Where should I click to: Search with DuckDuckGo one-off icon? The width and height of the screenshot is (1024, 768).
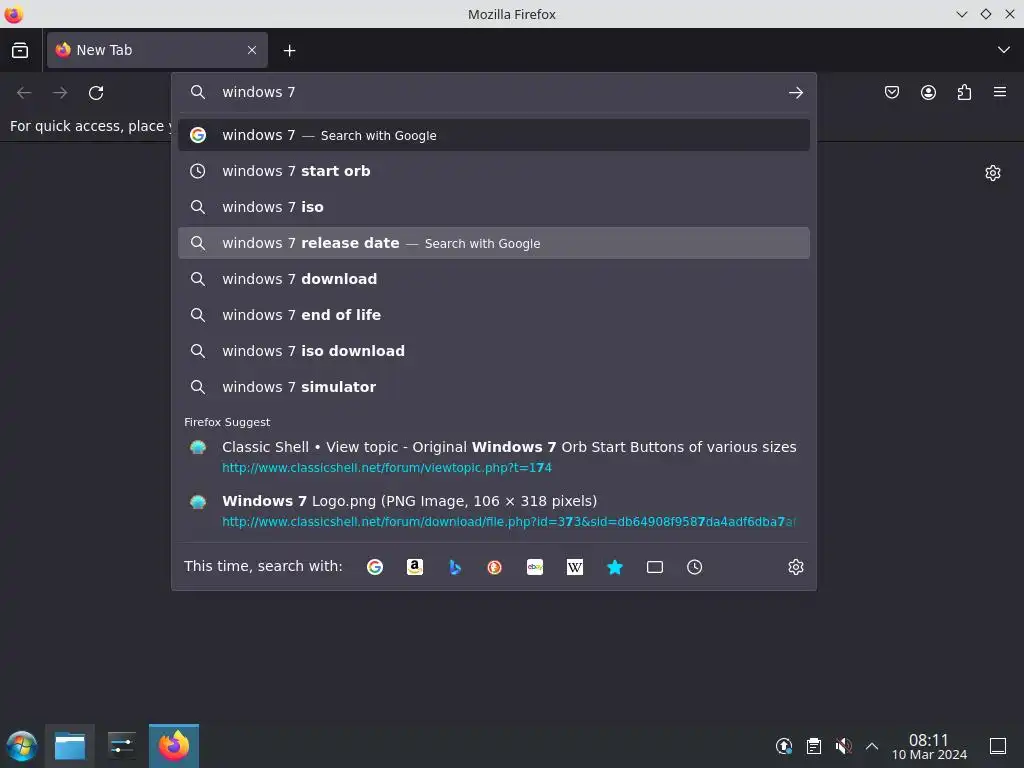[494, 567]
